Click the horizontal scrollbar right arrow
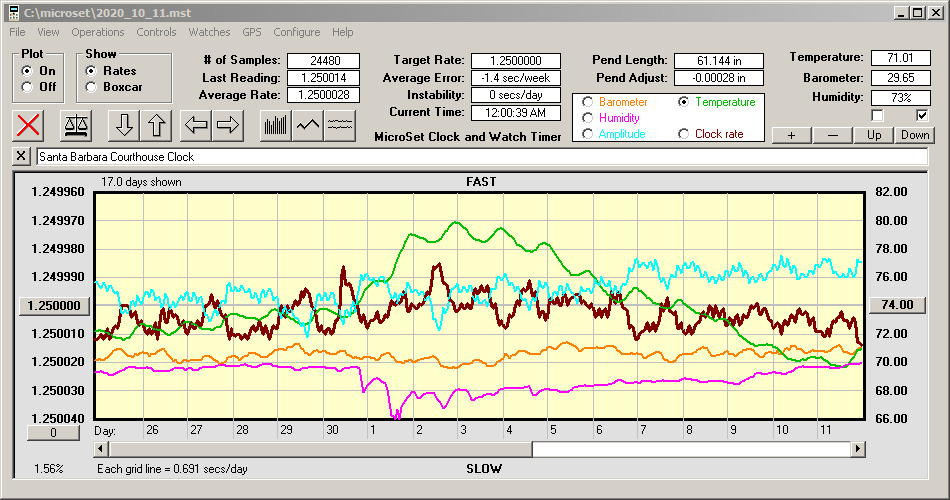The width and height of the screenshot is (950, 500). 858,449
